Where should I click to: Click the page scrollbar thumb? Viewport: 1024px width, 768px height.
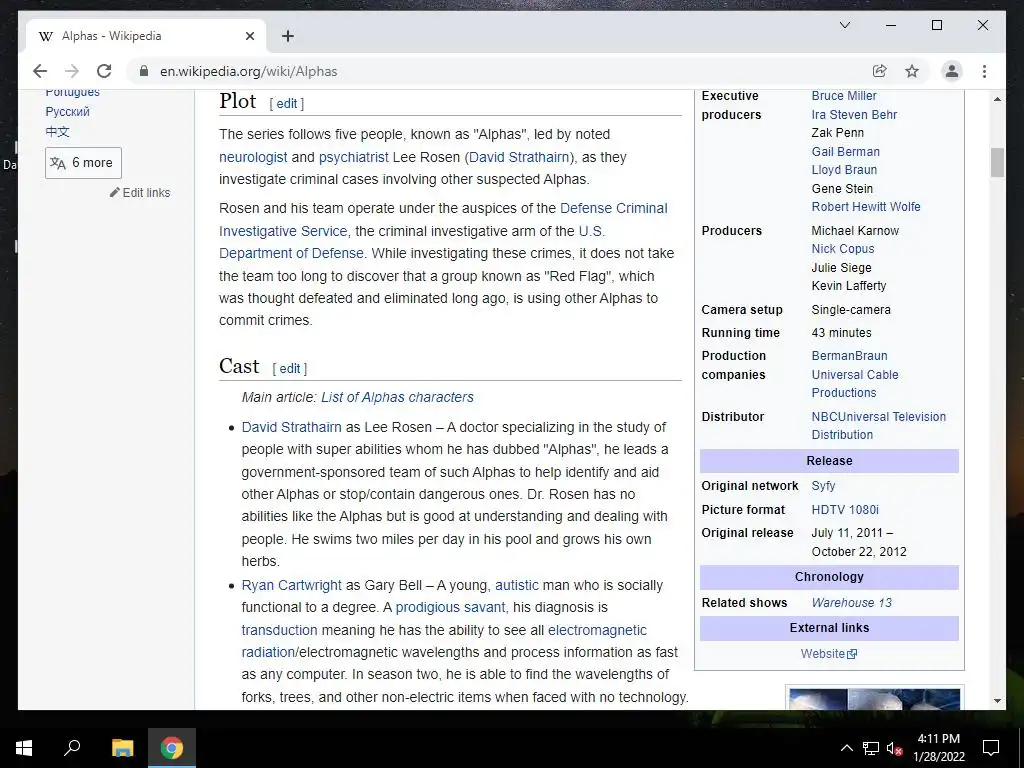997,163
